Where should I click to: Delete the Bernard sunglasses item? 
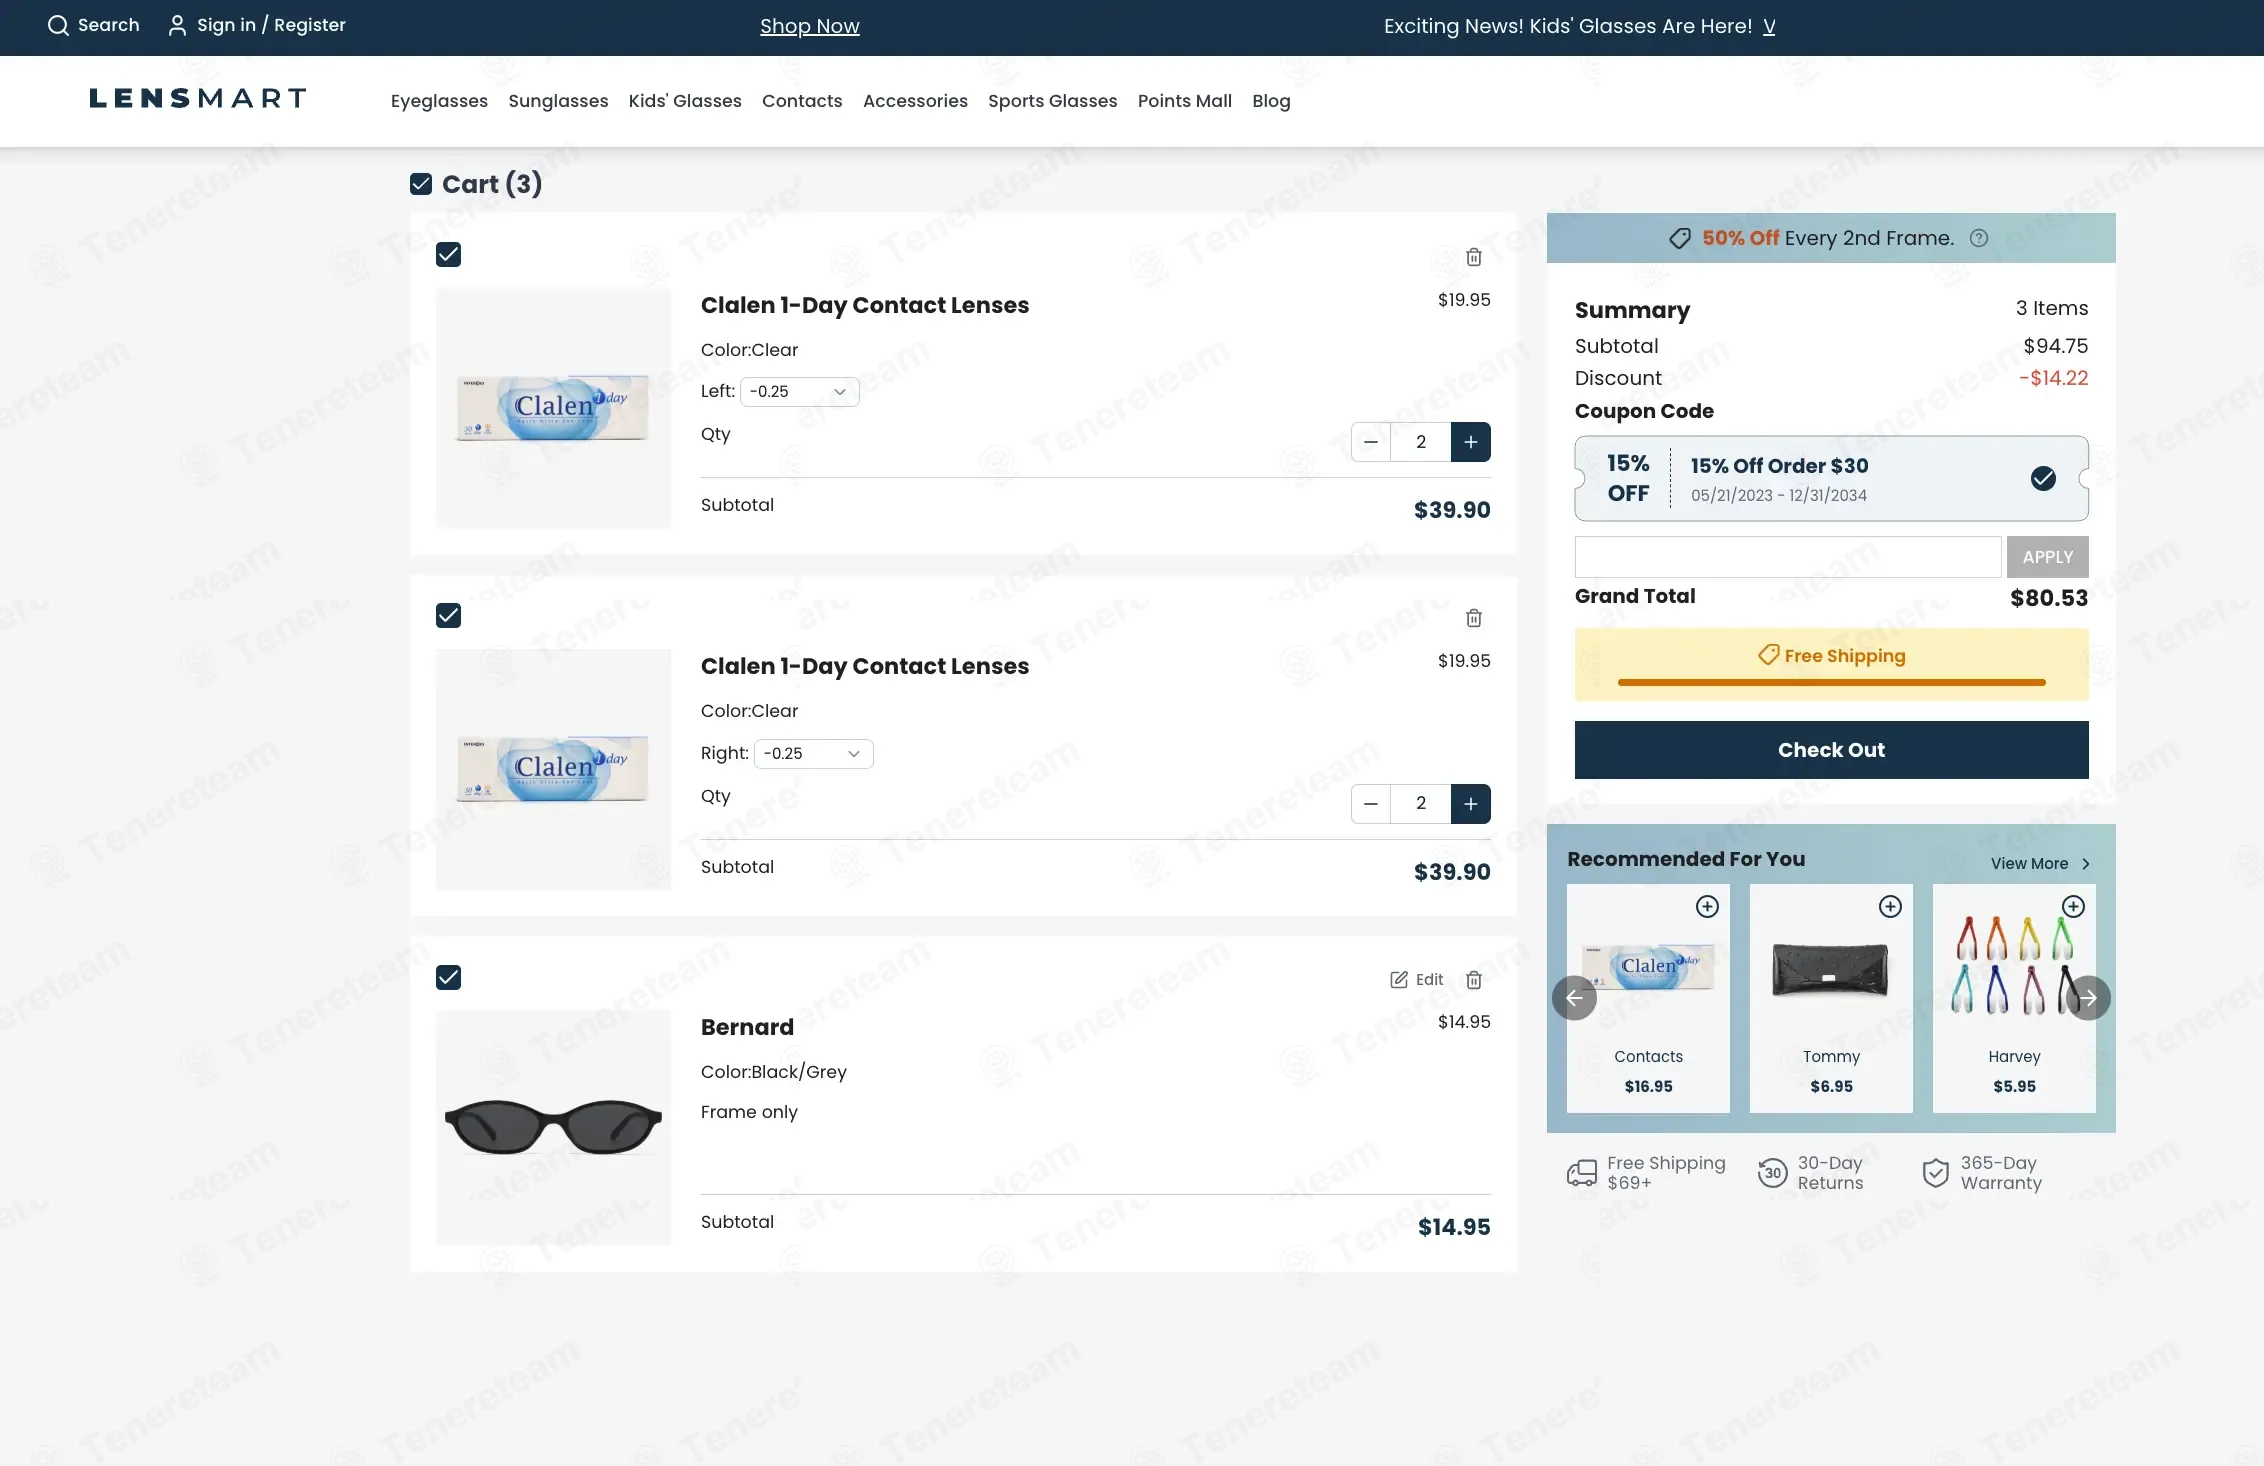[x=1473, y=980]
